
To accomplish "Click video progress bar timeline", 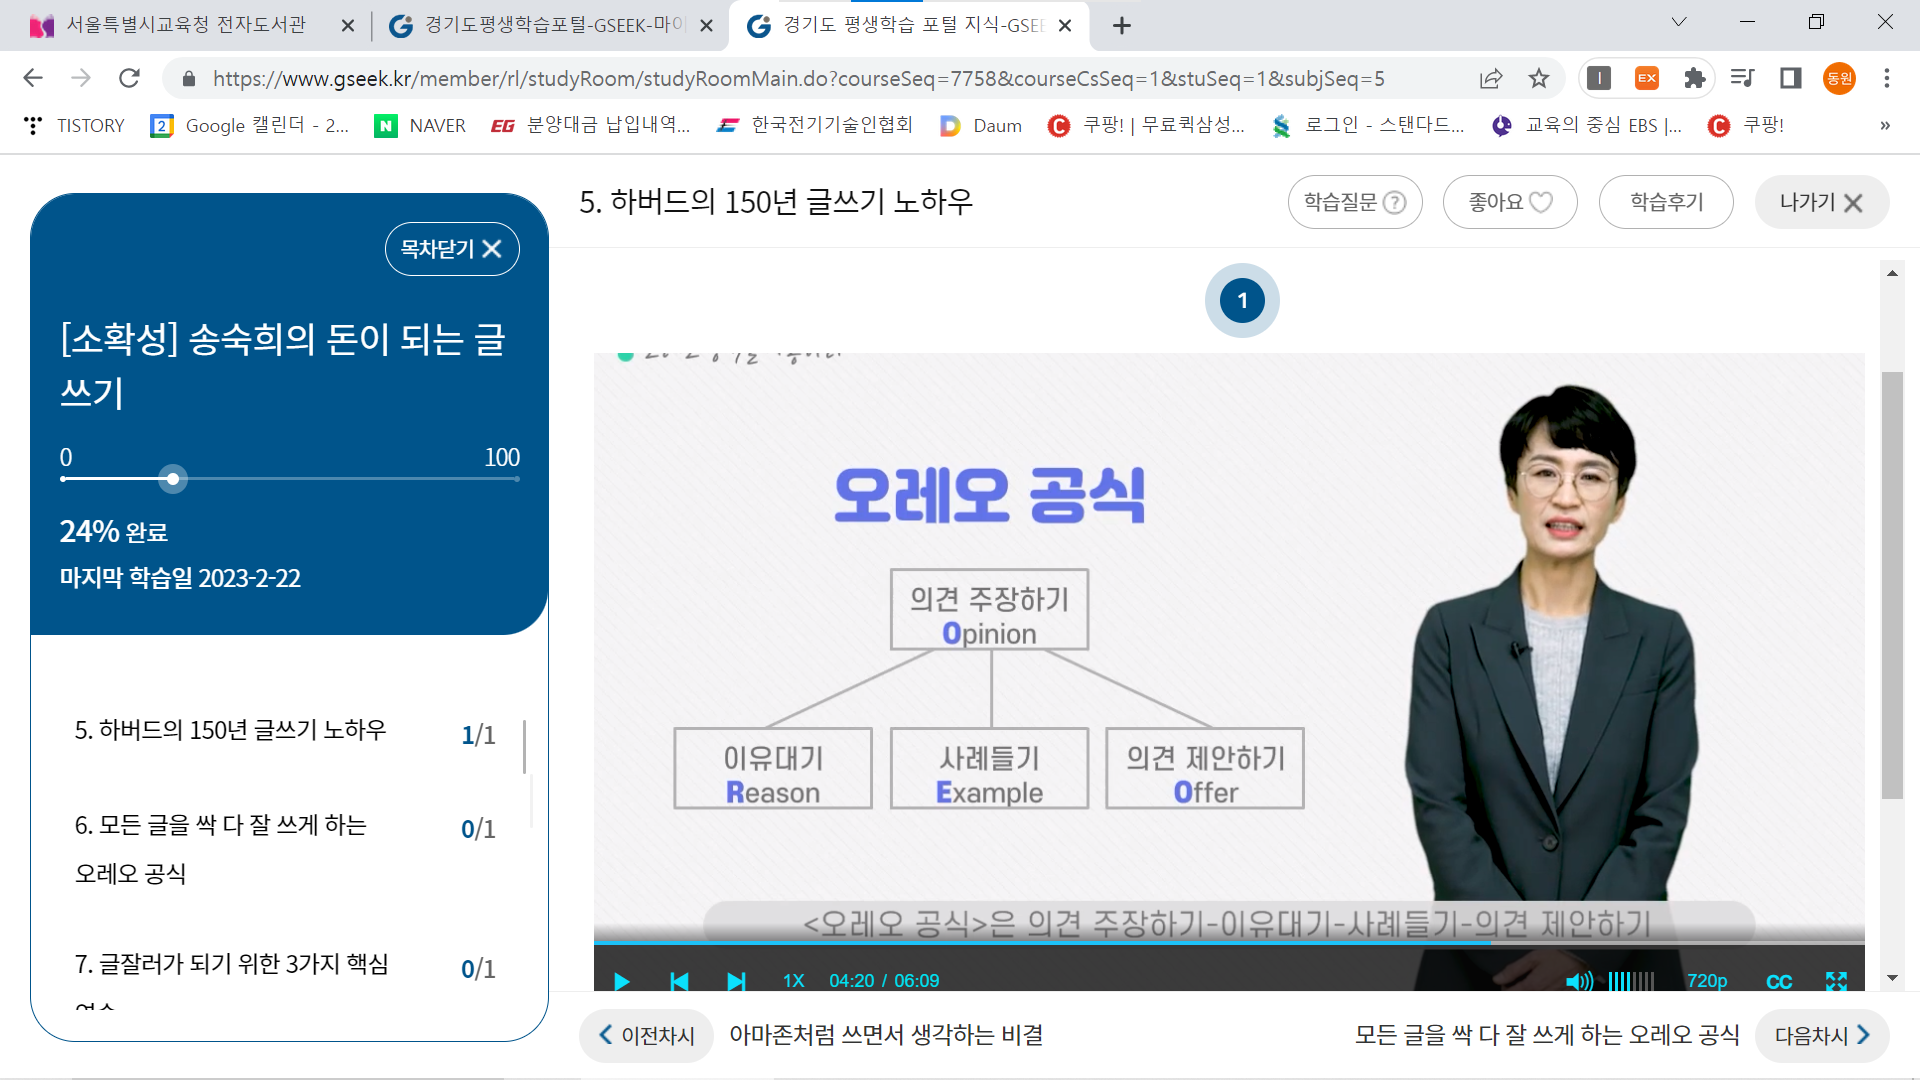I will (x=1228, y=943).
